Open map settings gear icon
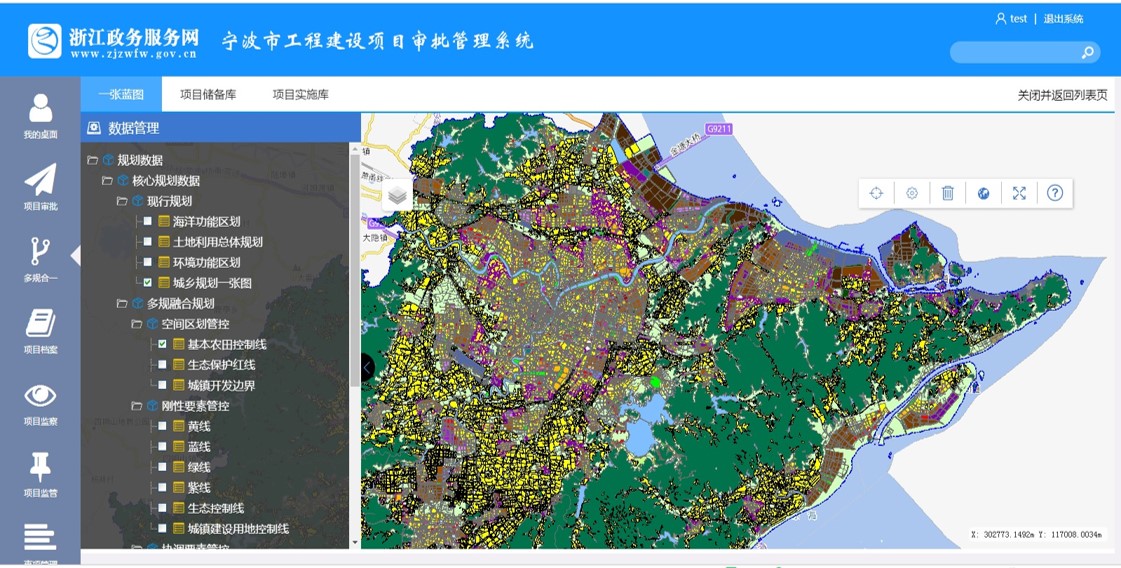 [x=912, y=193]
